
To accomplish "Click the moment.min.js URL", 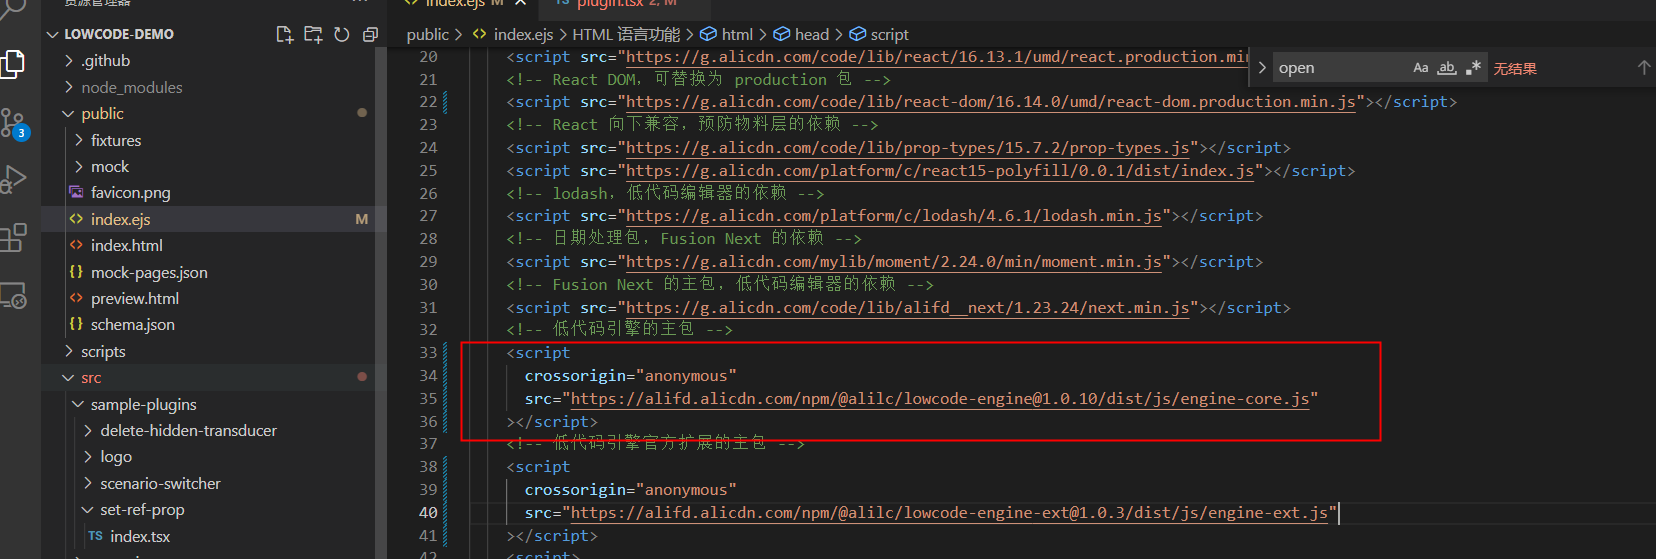I will pos(894,262).
